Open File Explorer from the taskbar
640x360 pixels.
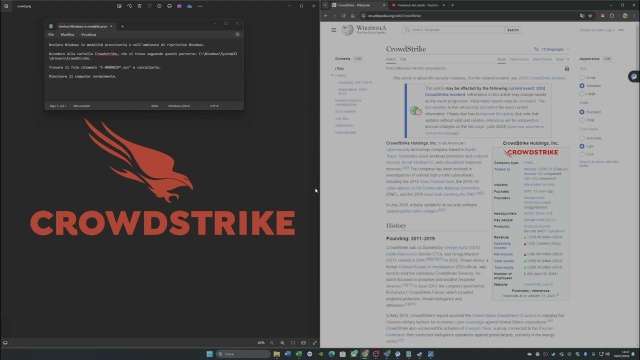pos(277,354)
